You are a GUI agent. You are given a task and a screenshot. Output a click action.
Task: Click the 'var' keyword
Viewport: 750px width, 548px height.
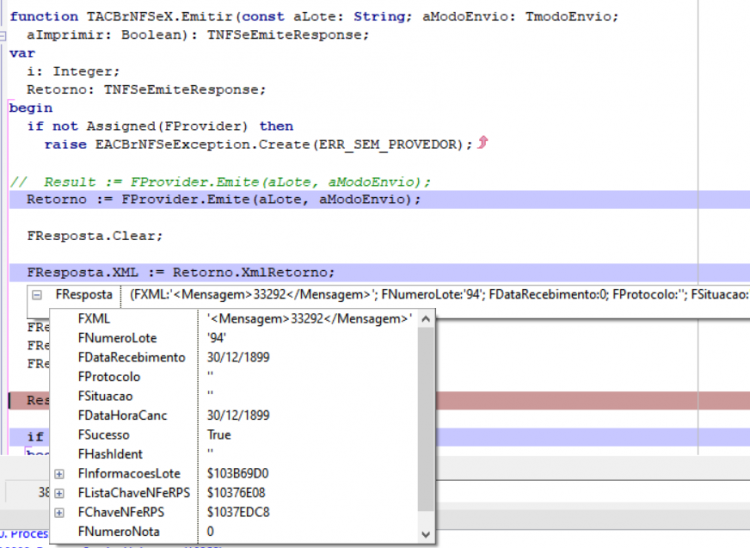coord(22,54)
